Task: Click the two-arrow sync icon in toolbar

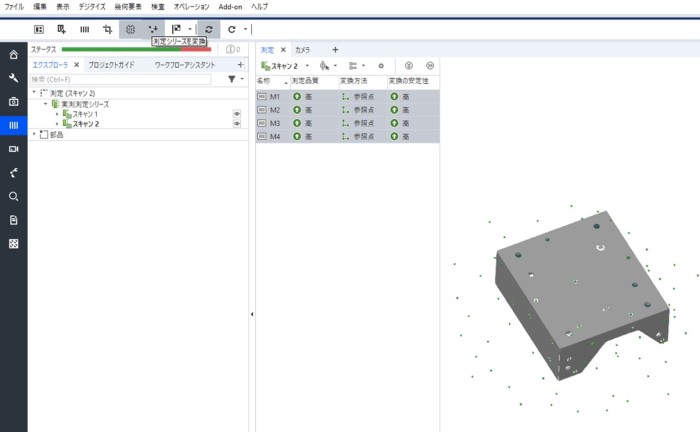Action: click(x=209, y=29)
